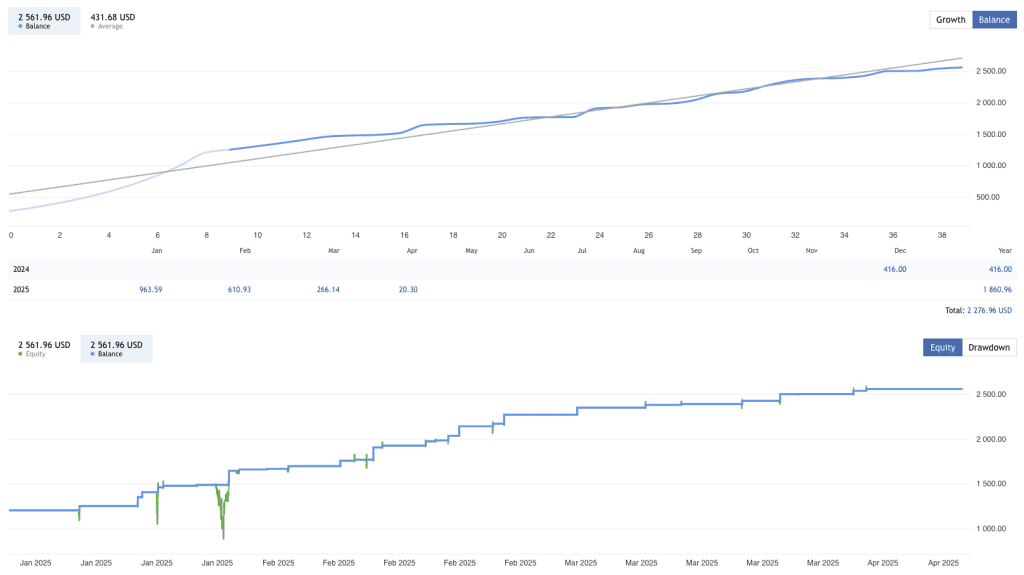Open January 2025 profit value 963.59
The height and width of the screenshot is (575, 1024).
point(150,289)
